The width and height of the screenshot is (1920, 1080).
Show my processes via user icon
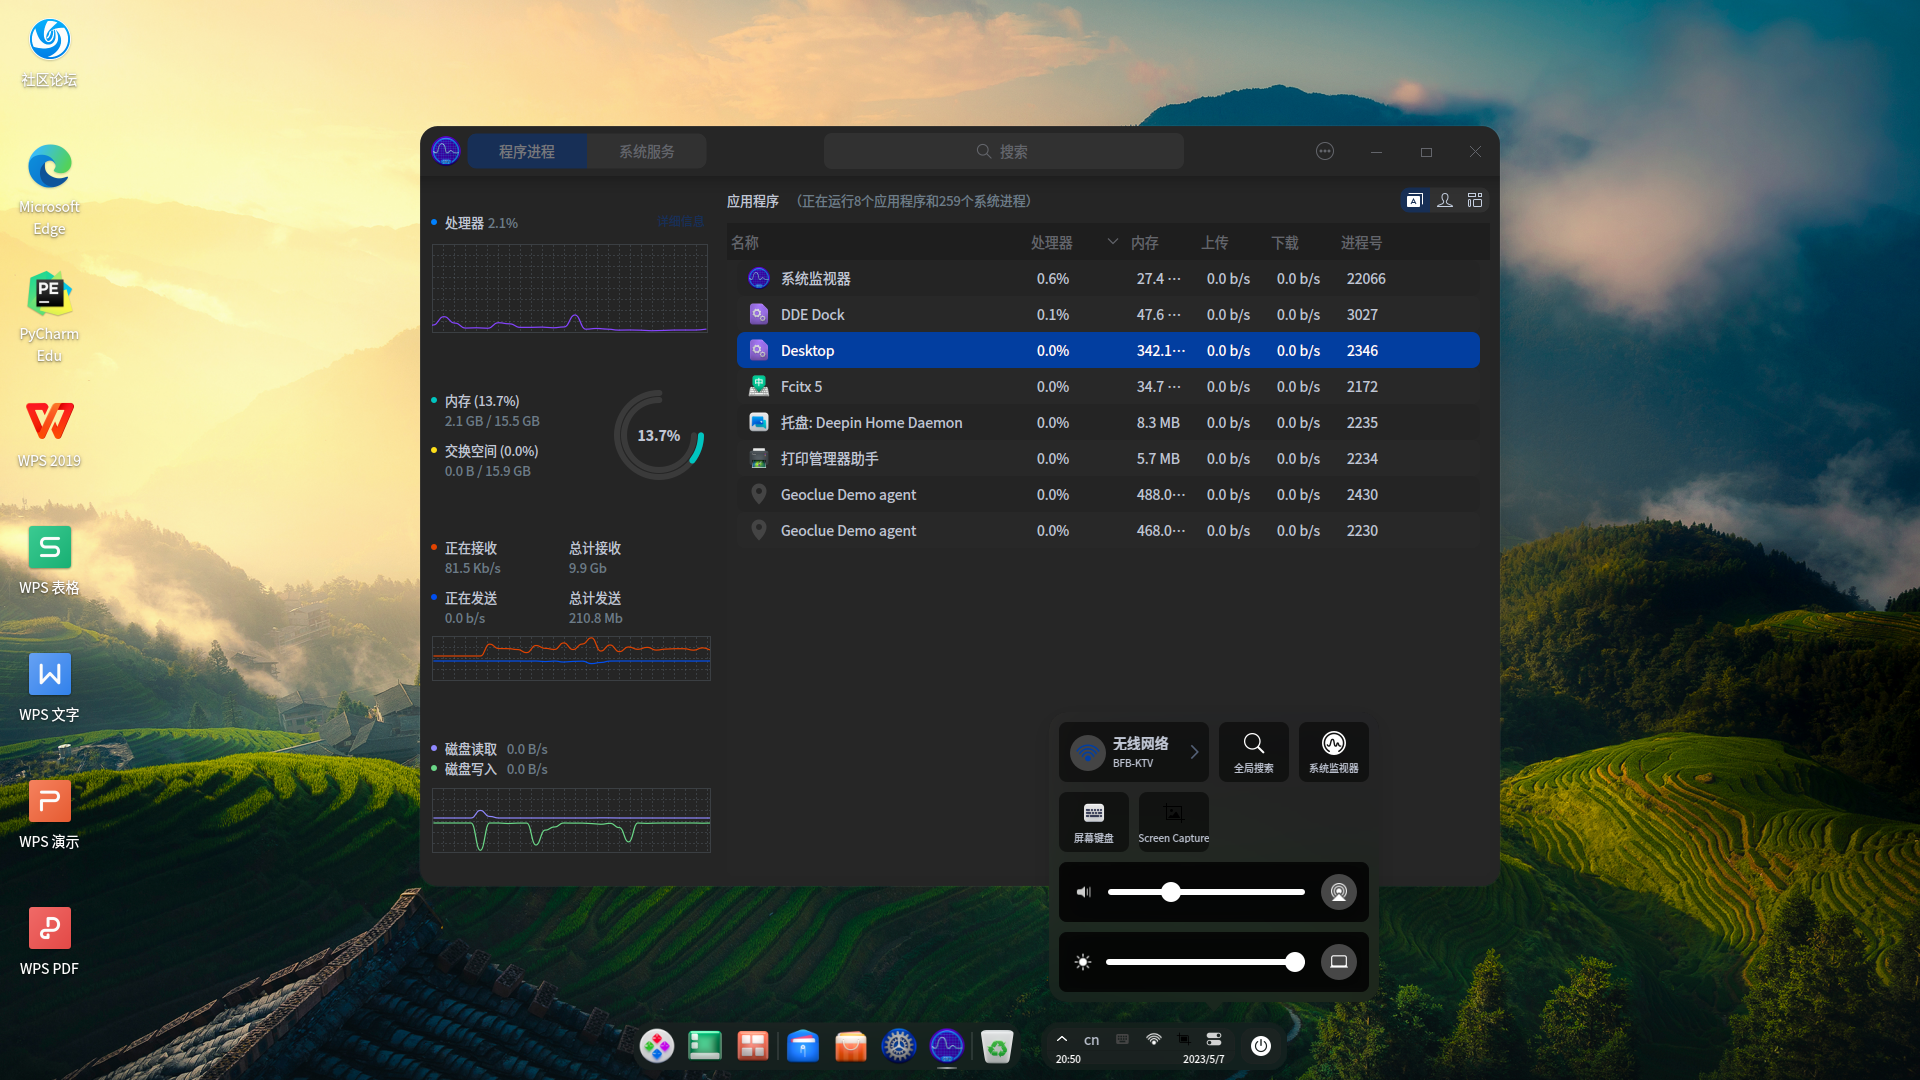pos(1445,201)
